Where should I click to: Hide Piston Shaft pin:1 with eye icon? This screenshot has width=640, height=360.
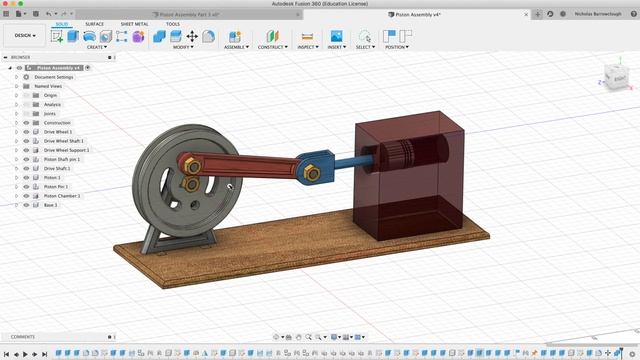(26, 159)
